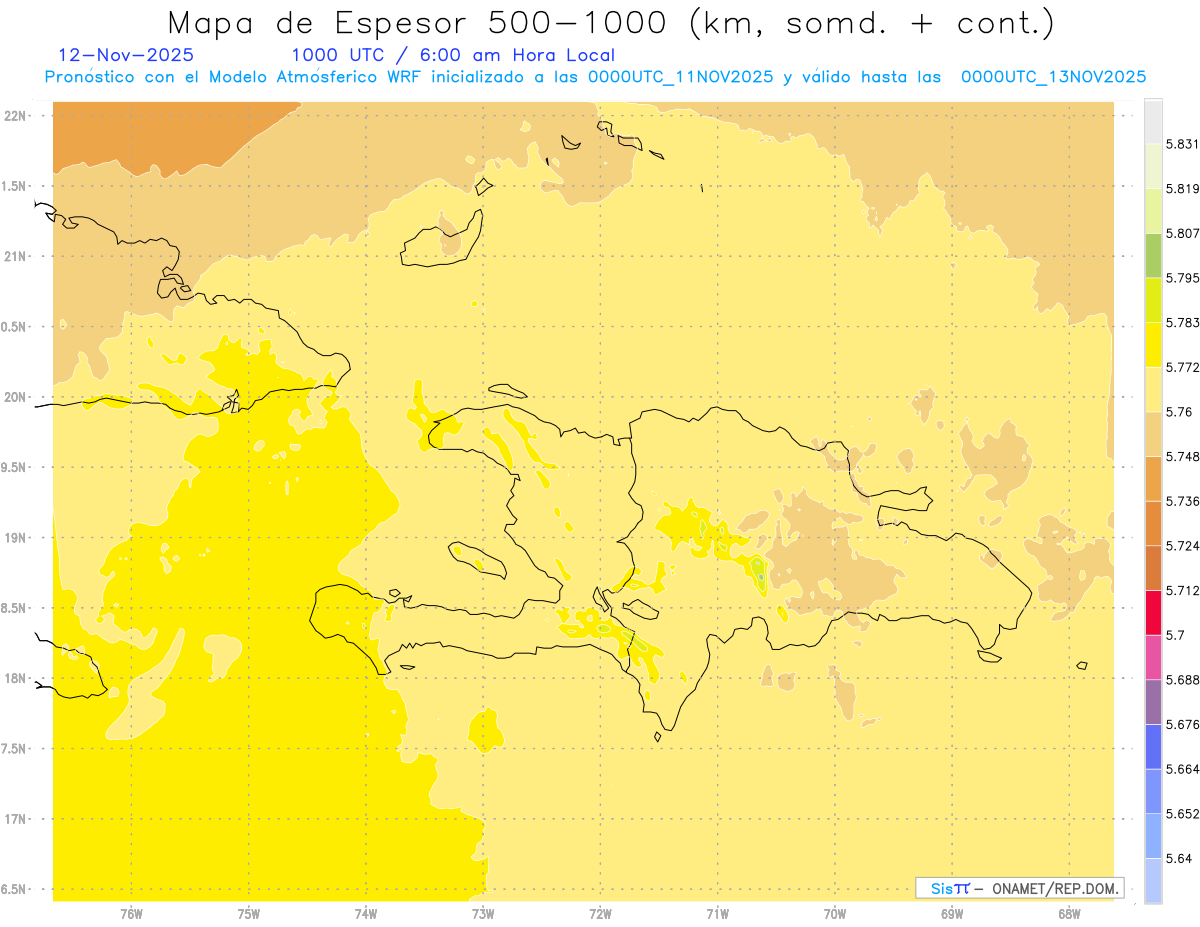Image resolution: width=1200 pixels, height=927 pixels.
Task: Click the legend value '5.688'
Action: (1182, 680)
